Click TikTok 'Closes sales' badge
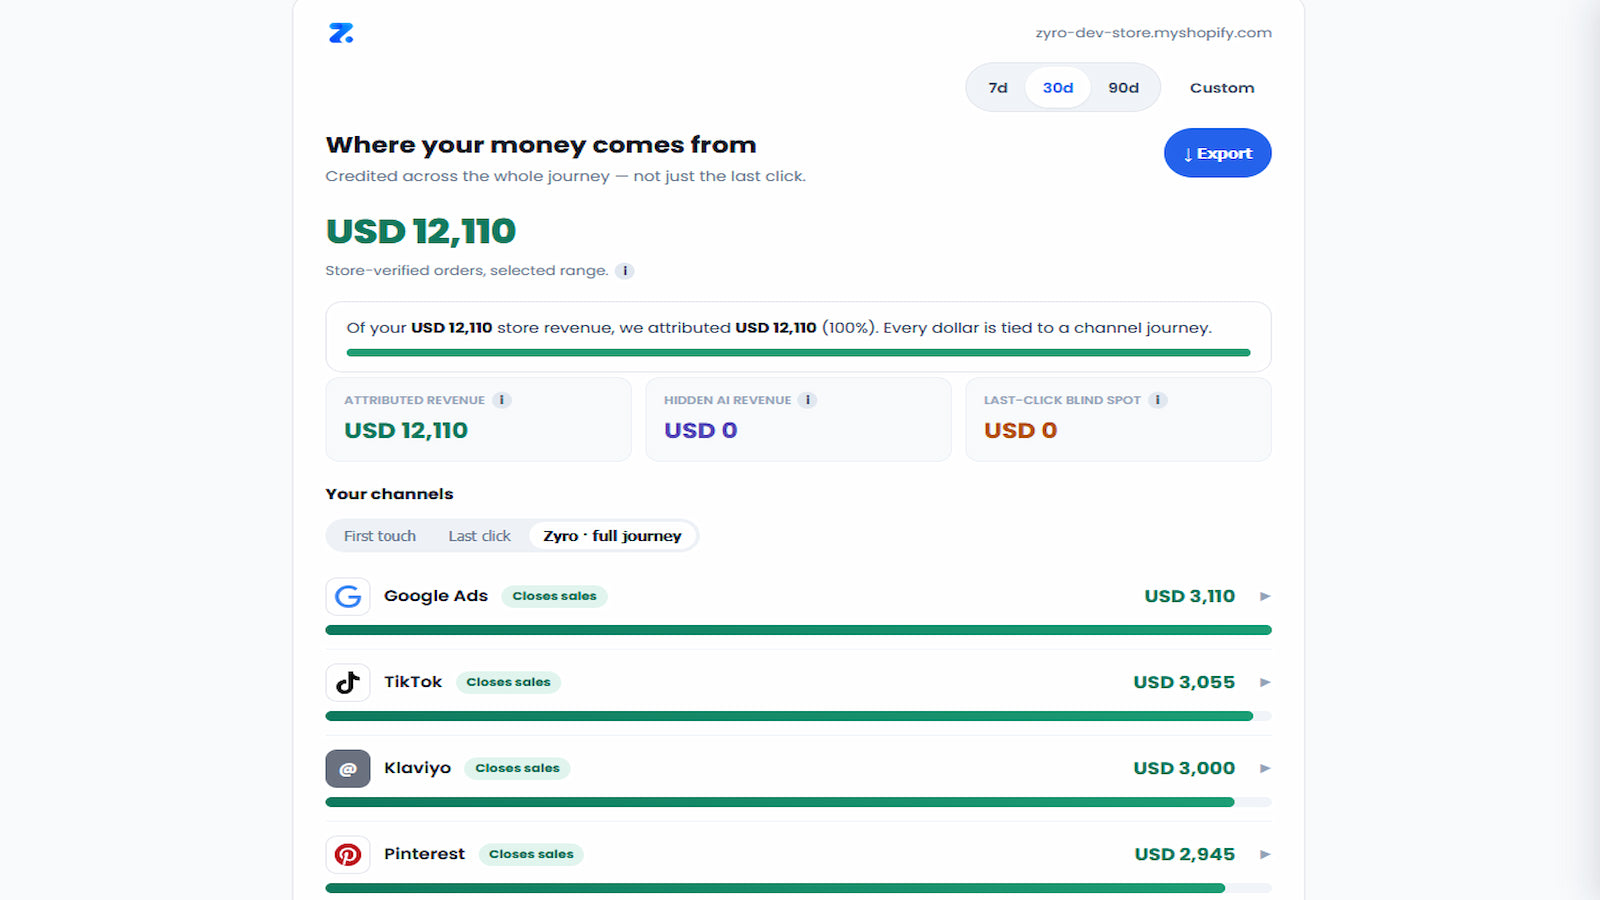This screenshot has height=900, width=1600. tap(508, 682)
